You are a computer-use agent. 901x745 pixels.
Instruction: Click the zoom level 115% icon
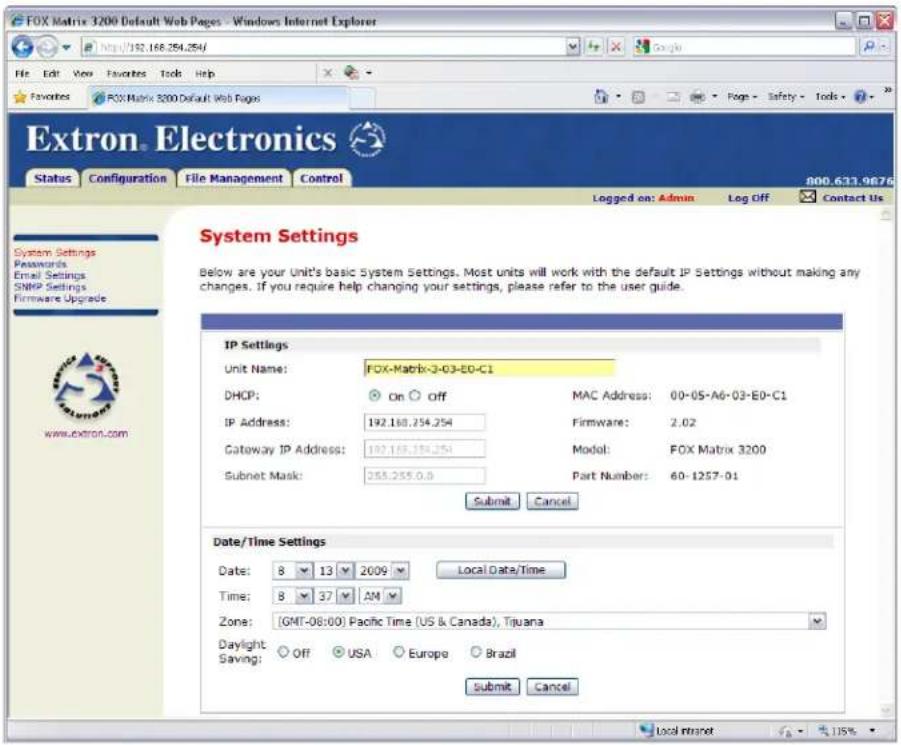pyautogui.click(x=823, y=731)
